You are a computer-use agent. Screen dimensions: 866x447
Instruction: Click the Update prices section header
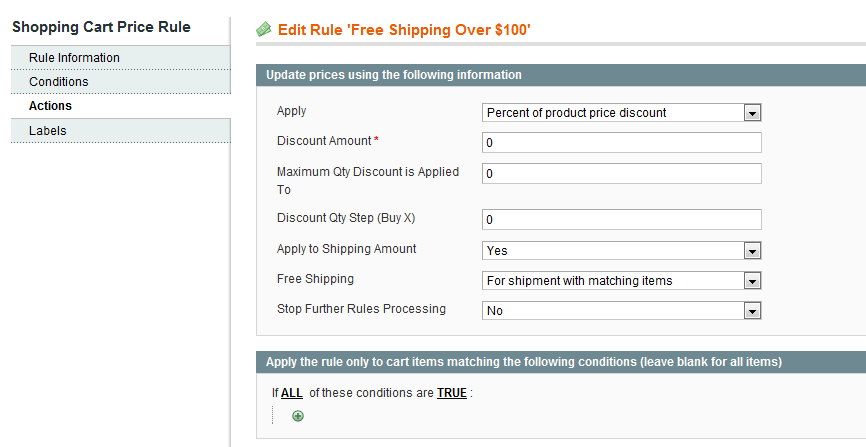pyautogui.click(x=561, y=75)
